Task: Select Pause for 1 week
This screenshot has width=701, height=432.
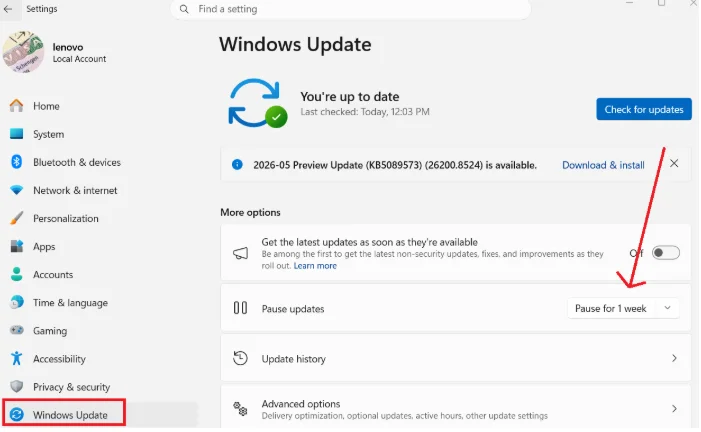Action: click(x=611, y=309)
